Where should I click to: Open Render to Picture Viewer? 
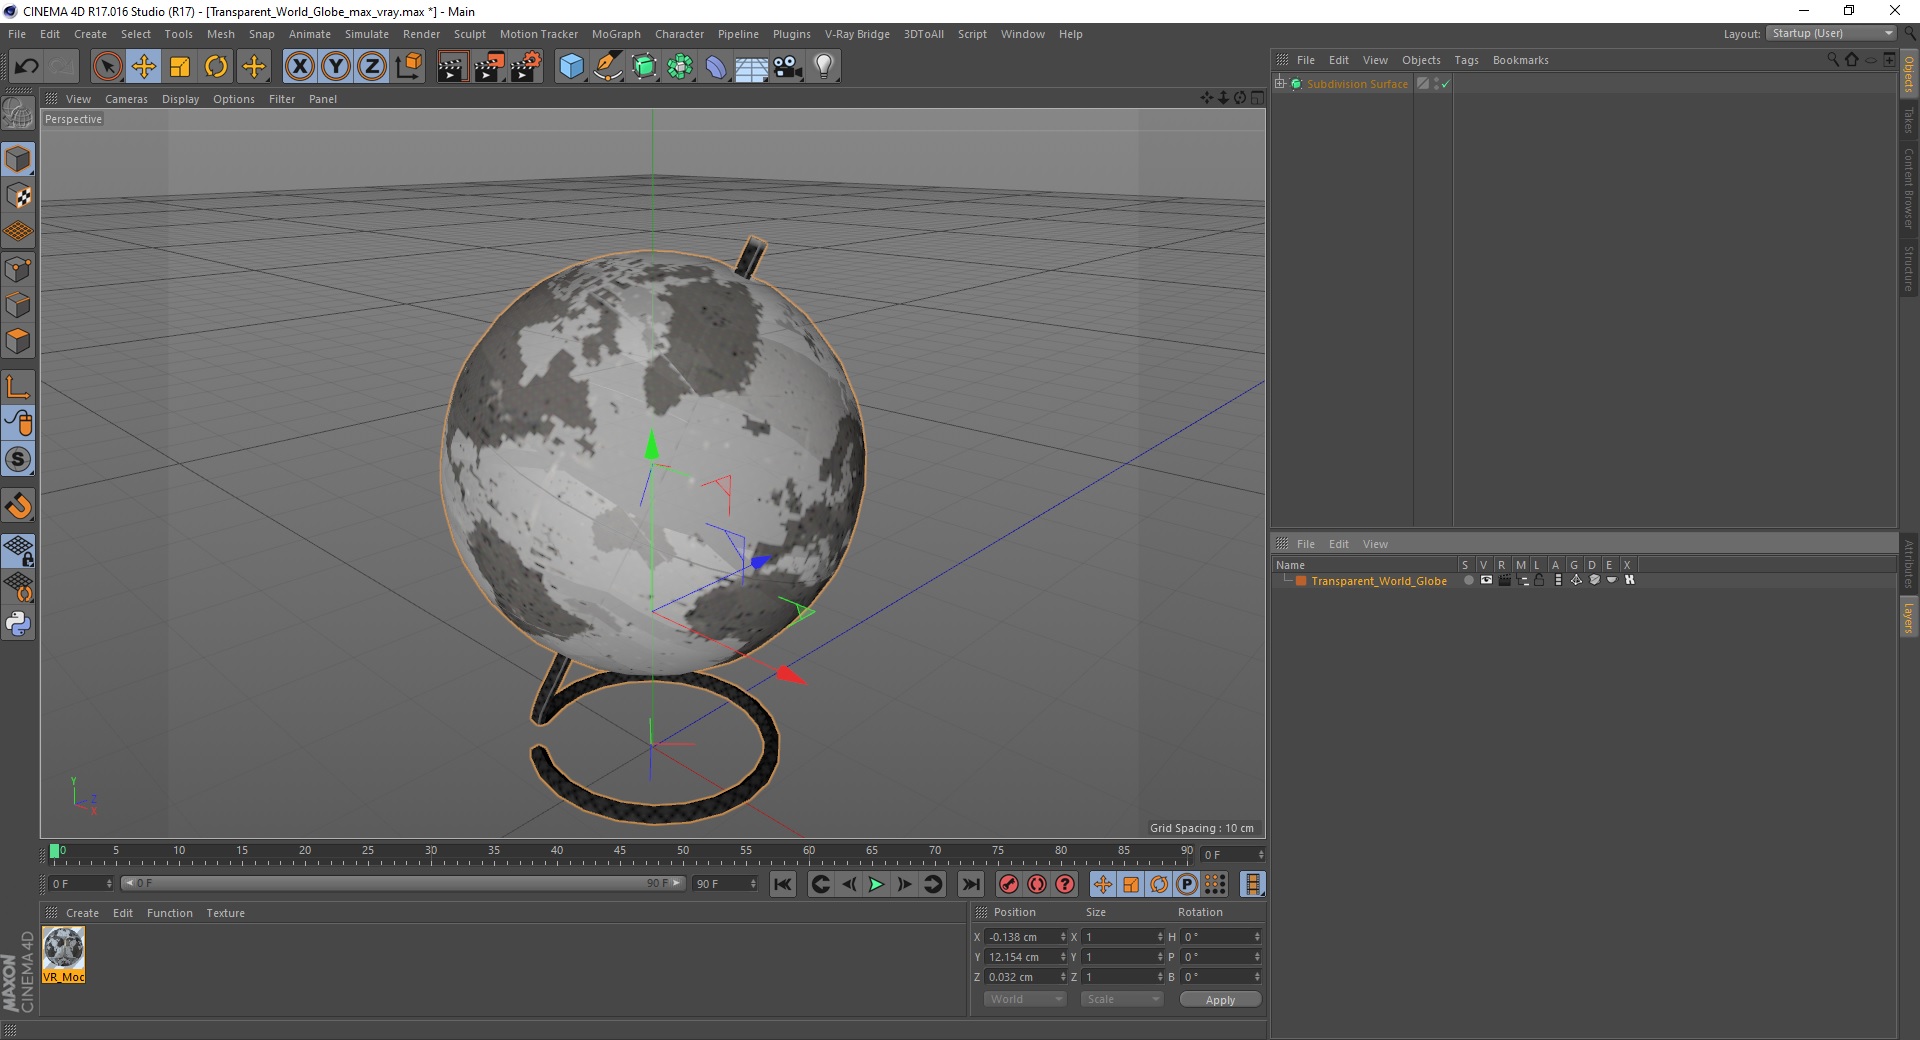489,67
